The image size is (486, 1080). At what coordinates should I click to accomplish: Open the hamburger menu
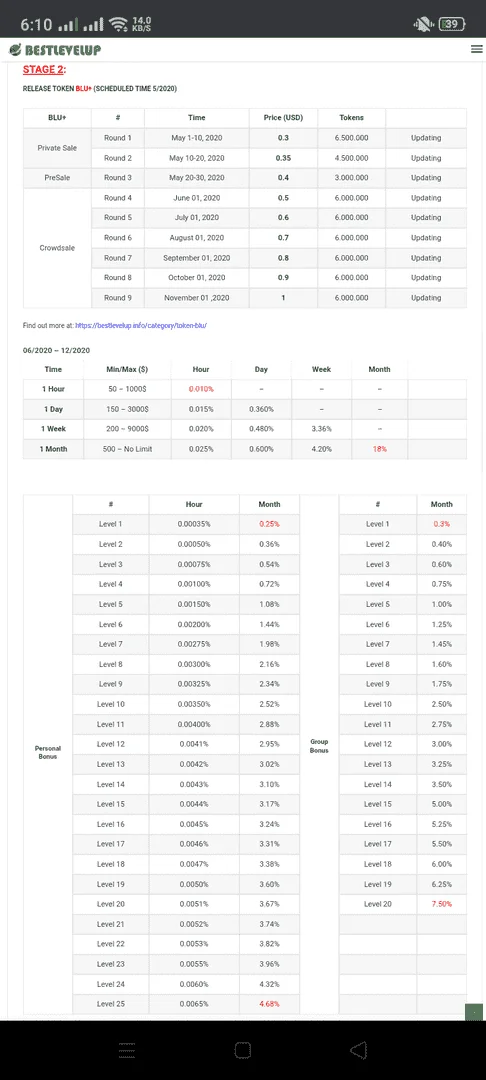476,49
